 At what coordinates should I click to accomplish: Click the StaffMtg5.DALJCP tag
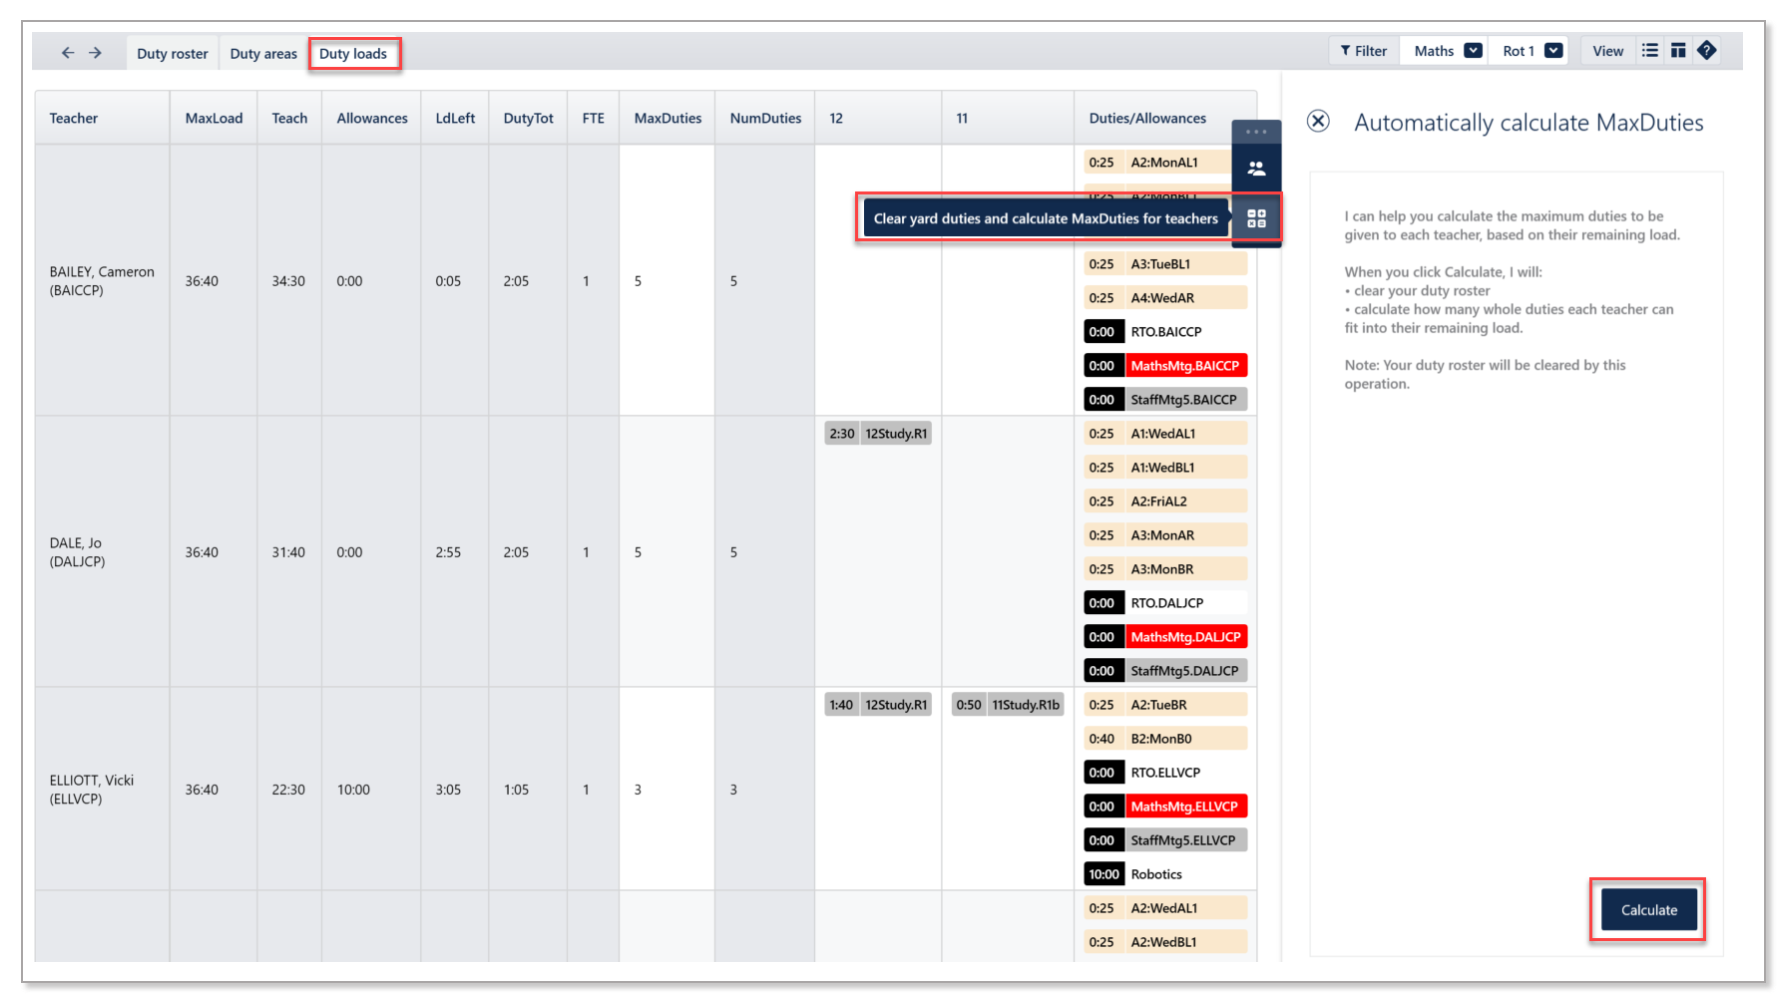pos(1165,671)
